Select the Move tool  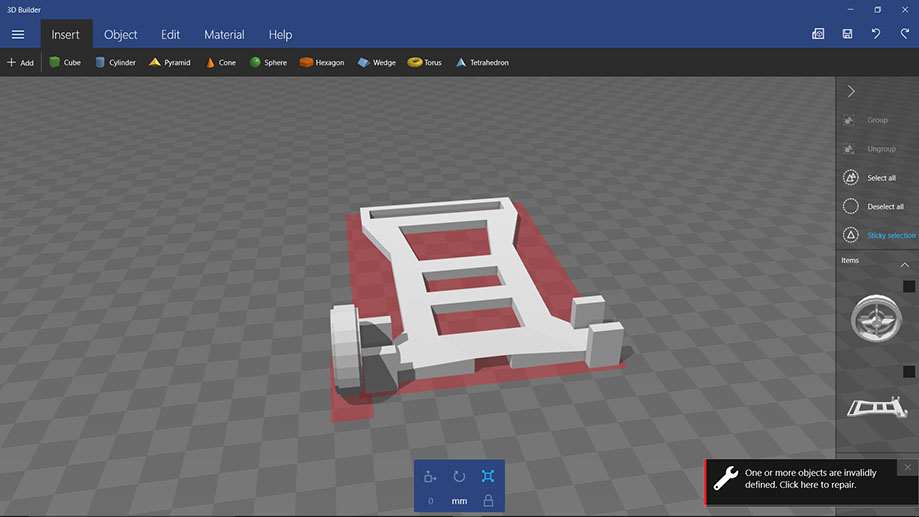[430, 477]
